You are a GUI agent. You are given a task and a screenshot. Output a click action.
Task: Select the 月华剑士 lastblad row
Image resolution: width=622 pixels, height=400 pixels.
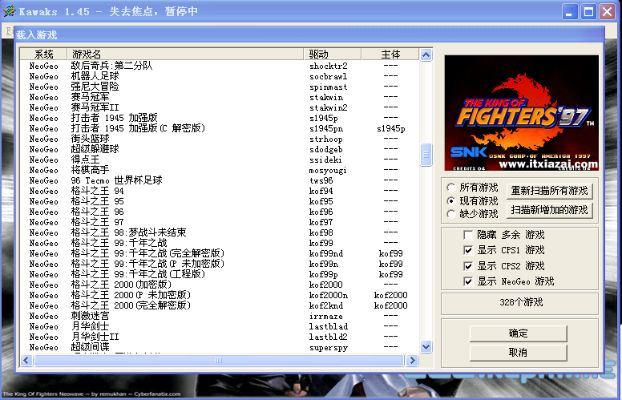[219, 326]
